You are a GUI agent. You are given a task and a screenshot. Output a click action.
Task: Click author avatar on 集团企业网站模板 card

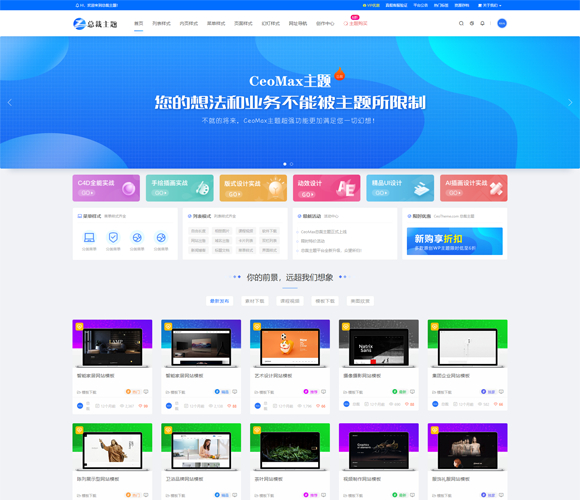435,404
